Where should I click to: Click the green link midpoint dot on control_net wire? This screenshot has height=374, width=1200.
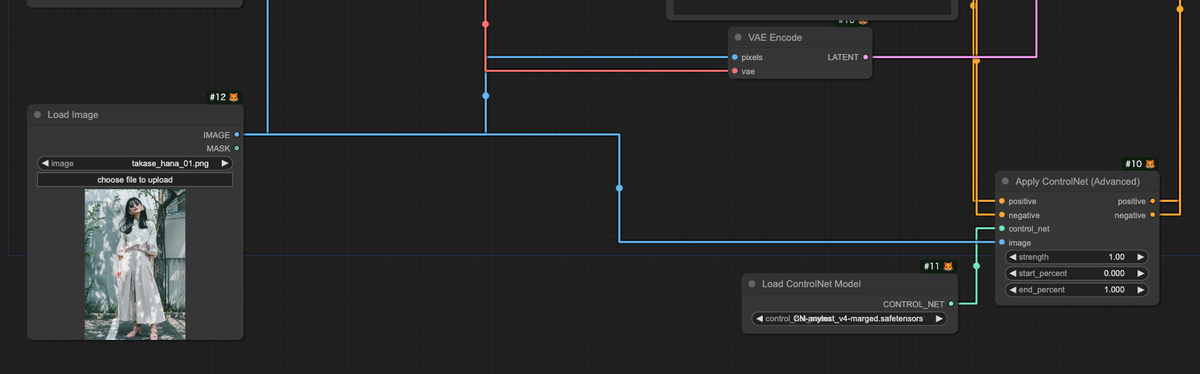(x=976, y=266)
